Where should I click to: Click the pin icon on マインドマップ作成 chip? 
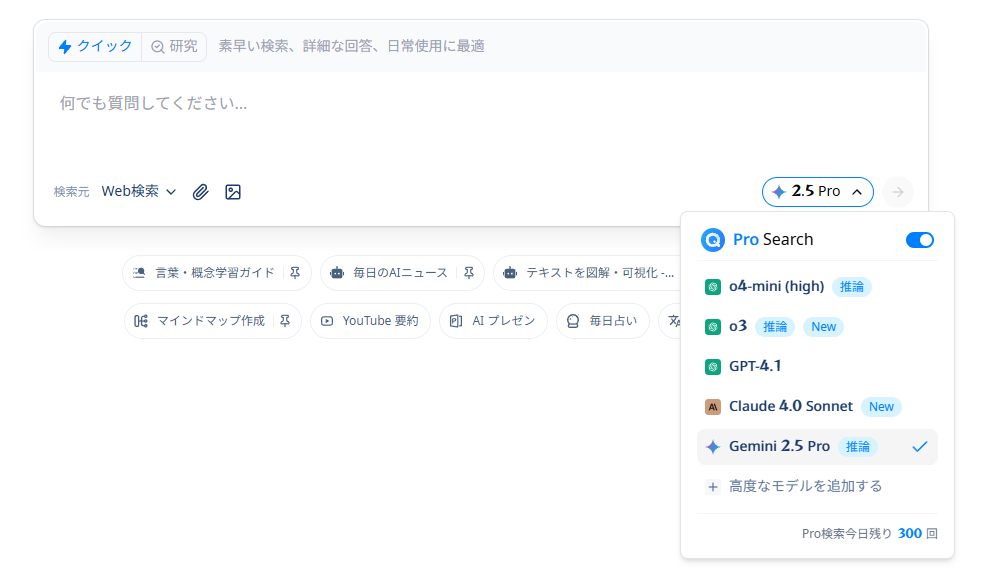click(285, 321)
